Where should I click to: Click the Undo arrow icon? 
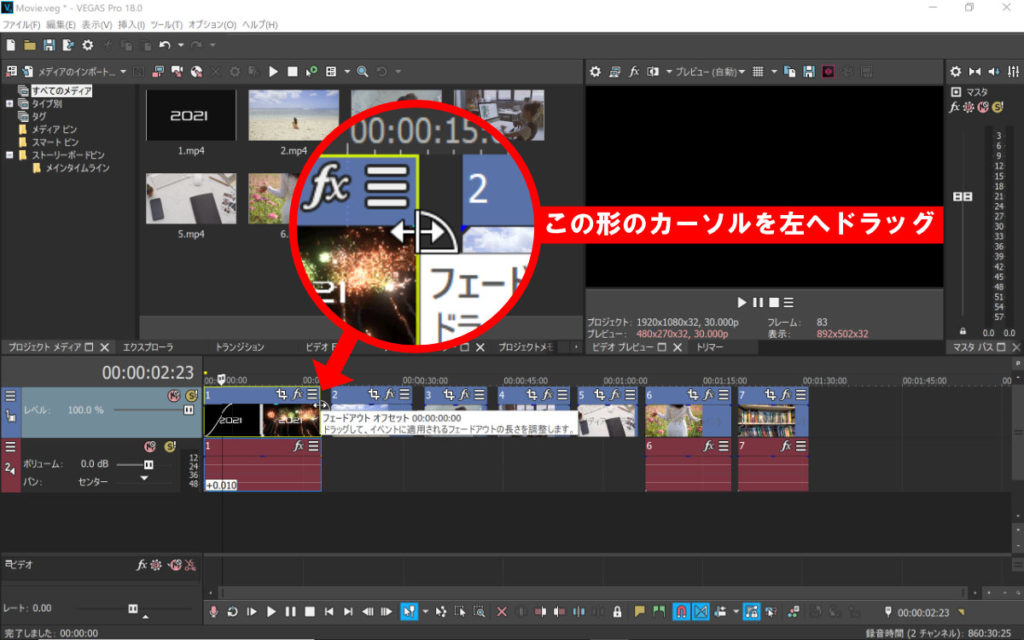[164, 45]
